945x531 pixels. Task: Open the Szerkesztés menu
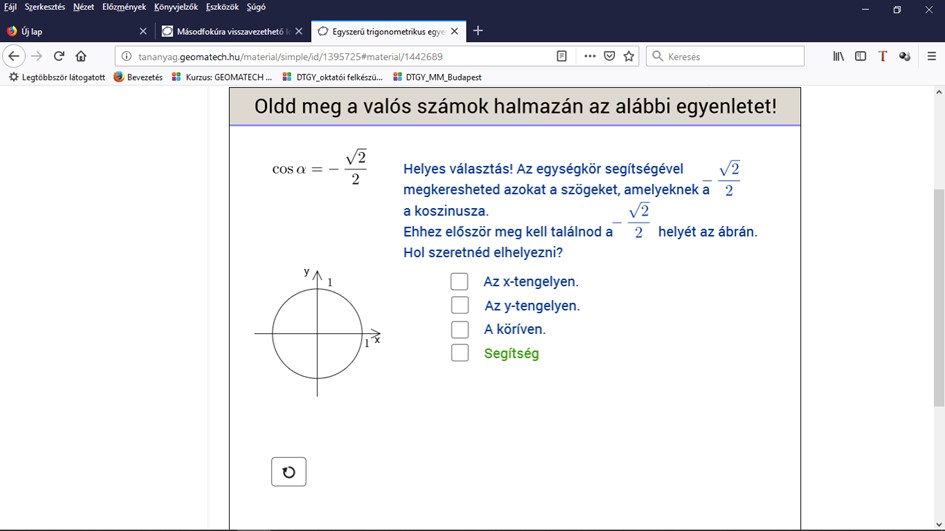click(45, 7)
